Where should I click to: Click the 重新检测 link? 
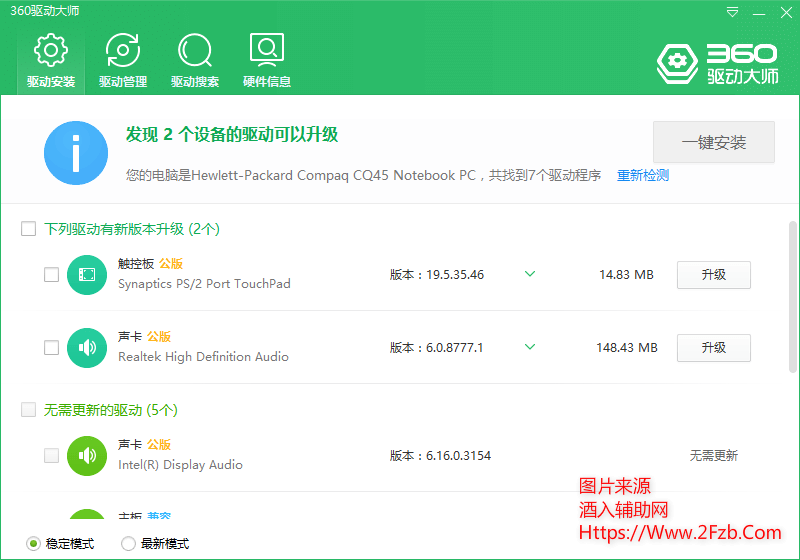(x=643, y=175)
